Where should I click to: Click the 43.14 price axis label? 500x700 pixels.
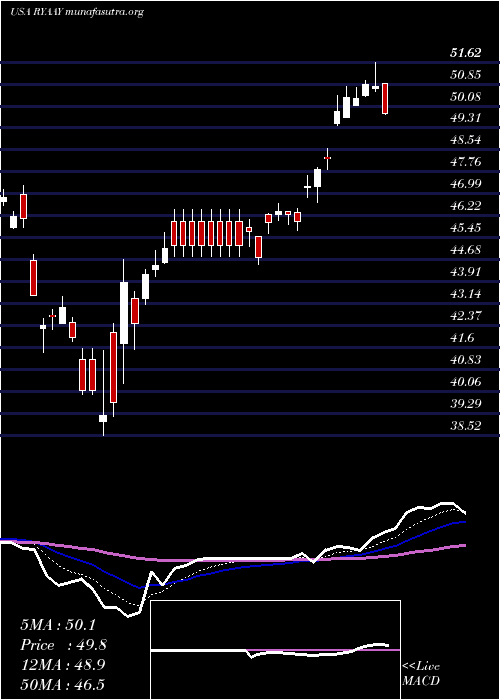(466, 294)
